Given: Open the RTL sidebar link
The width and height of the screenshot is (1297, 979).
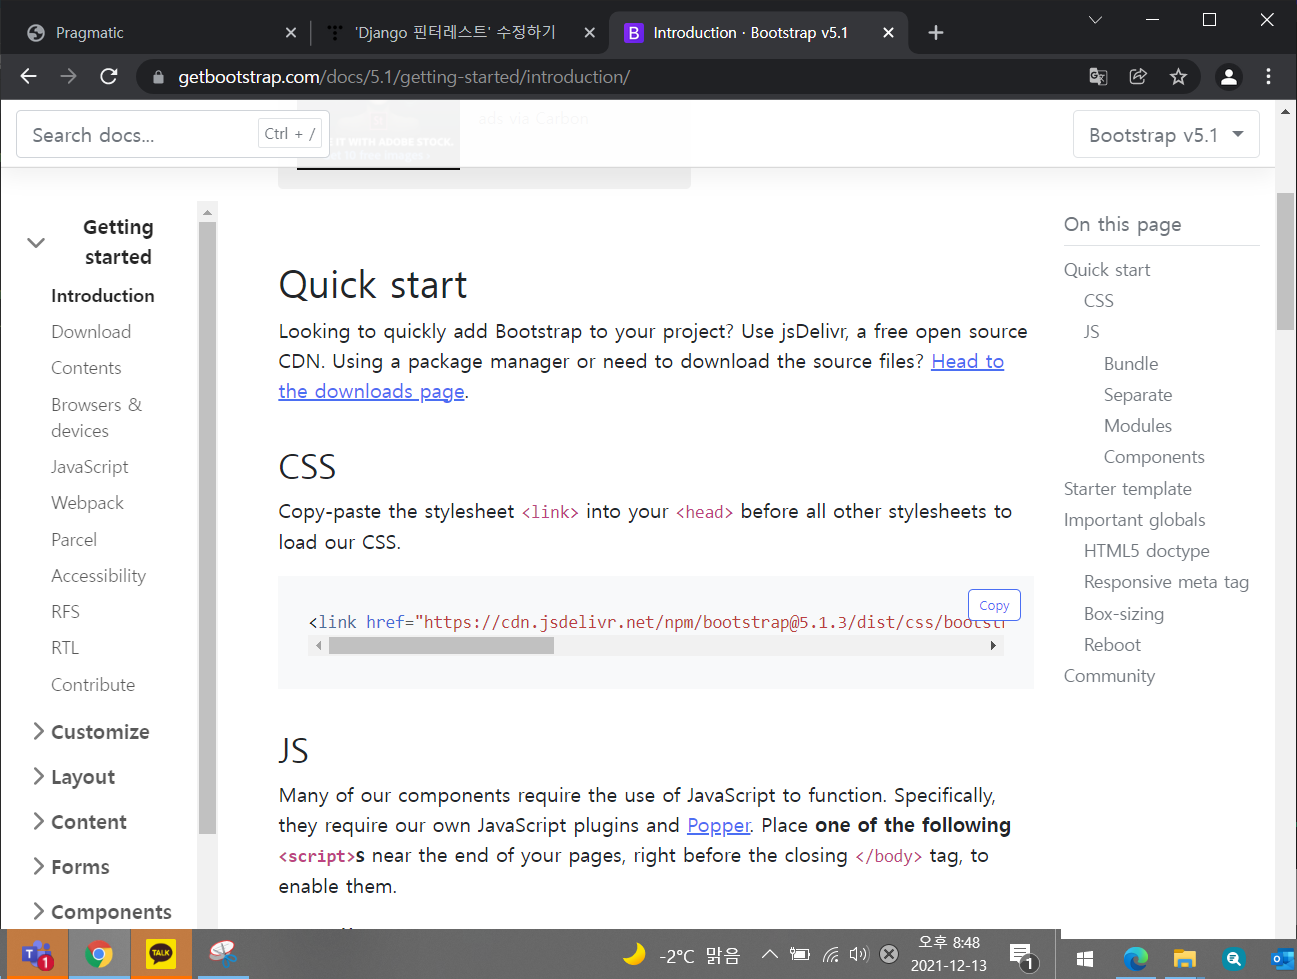Looking at the screenshot, I should pos(65,648).
